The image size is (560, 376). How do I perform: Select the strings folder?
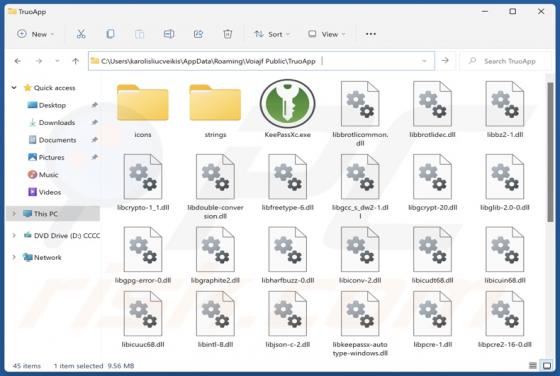[215, 103]
